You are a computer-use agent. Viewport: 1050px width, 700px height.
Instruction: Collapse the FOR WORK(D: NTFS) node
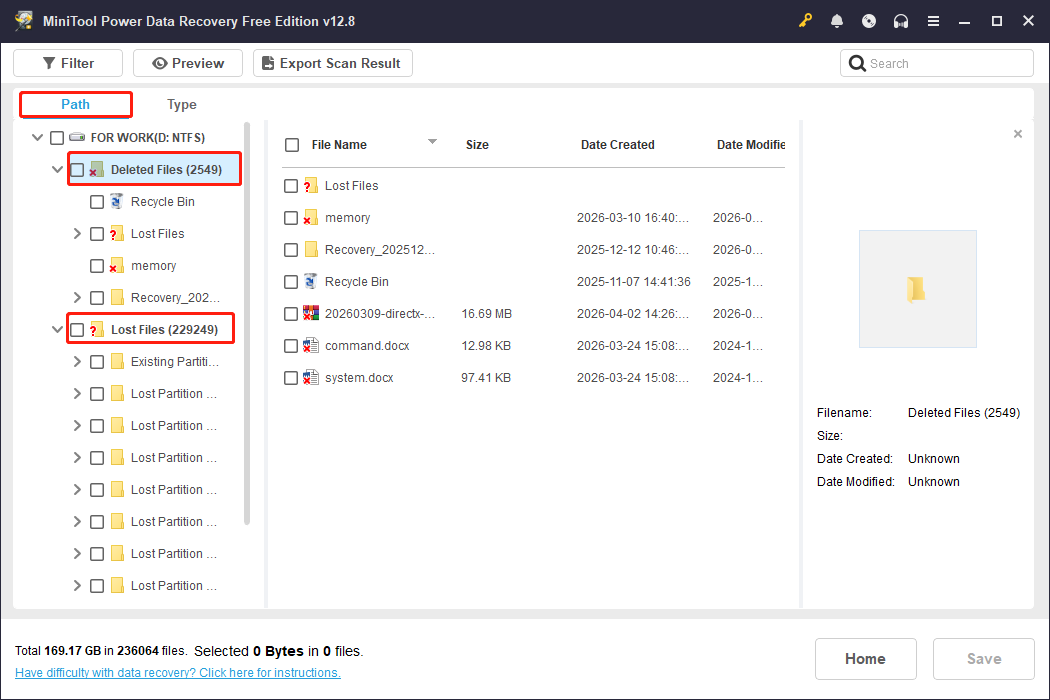(37, 137)
